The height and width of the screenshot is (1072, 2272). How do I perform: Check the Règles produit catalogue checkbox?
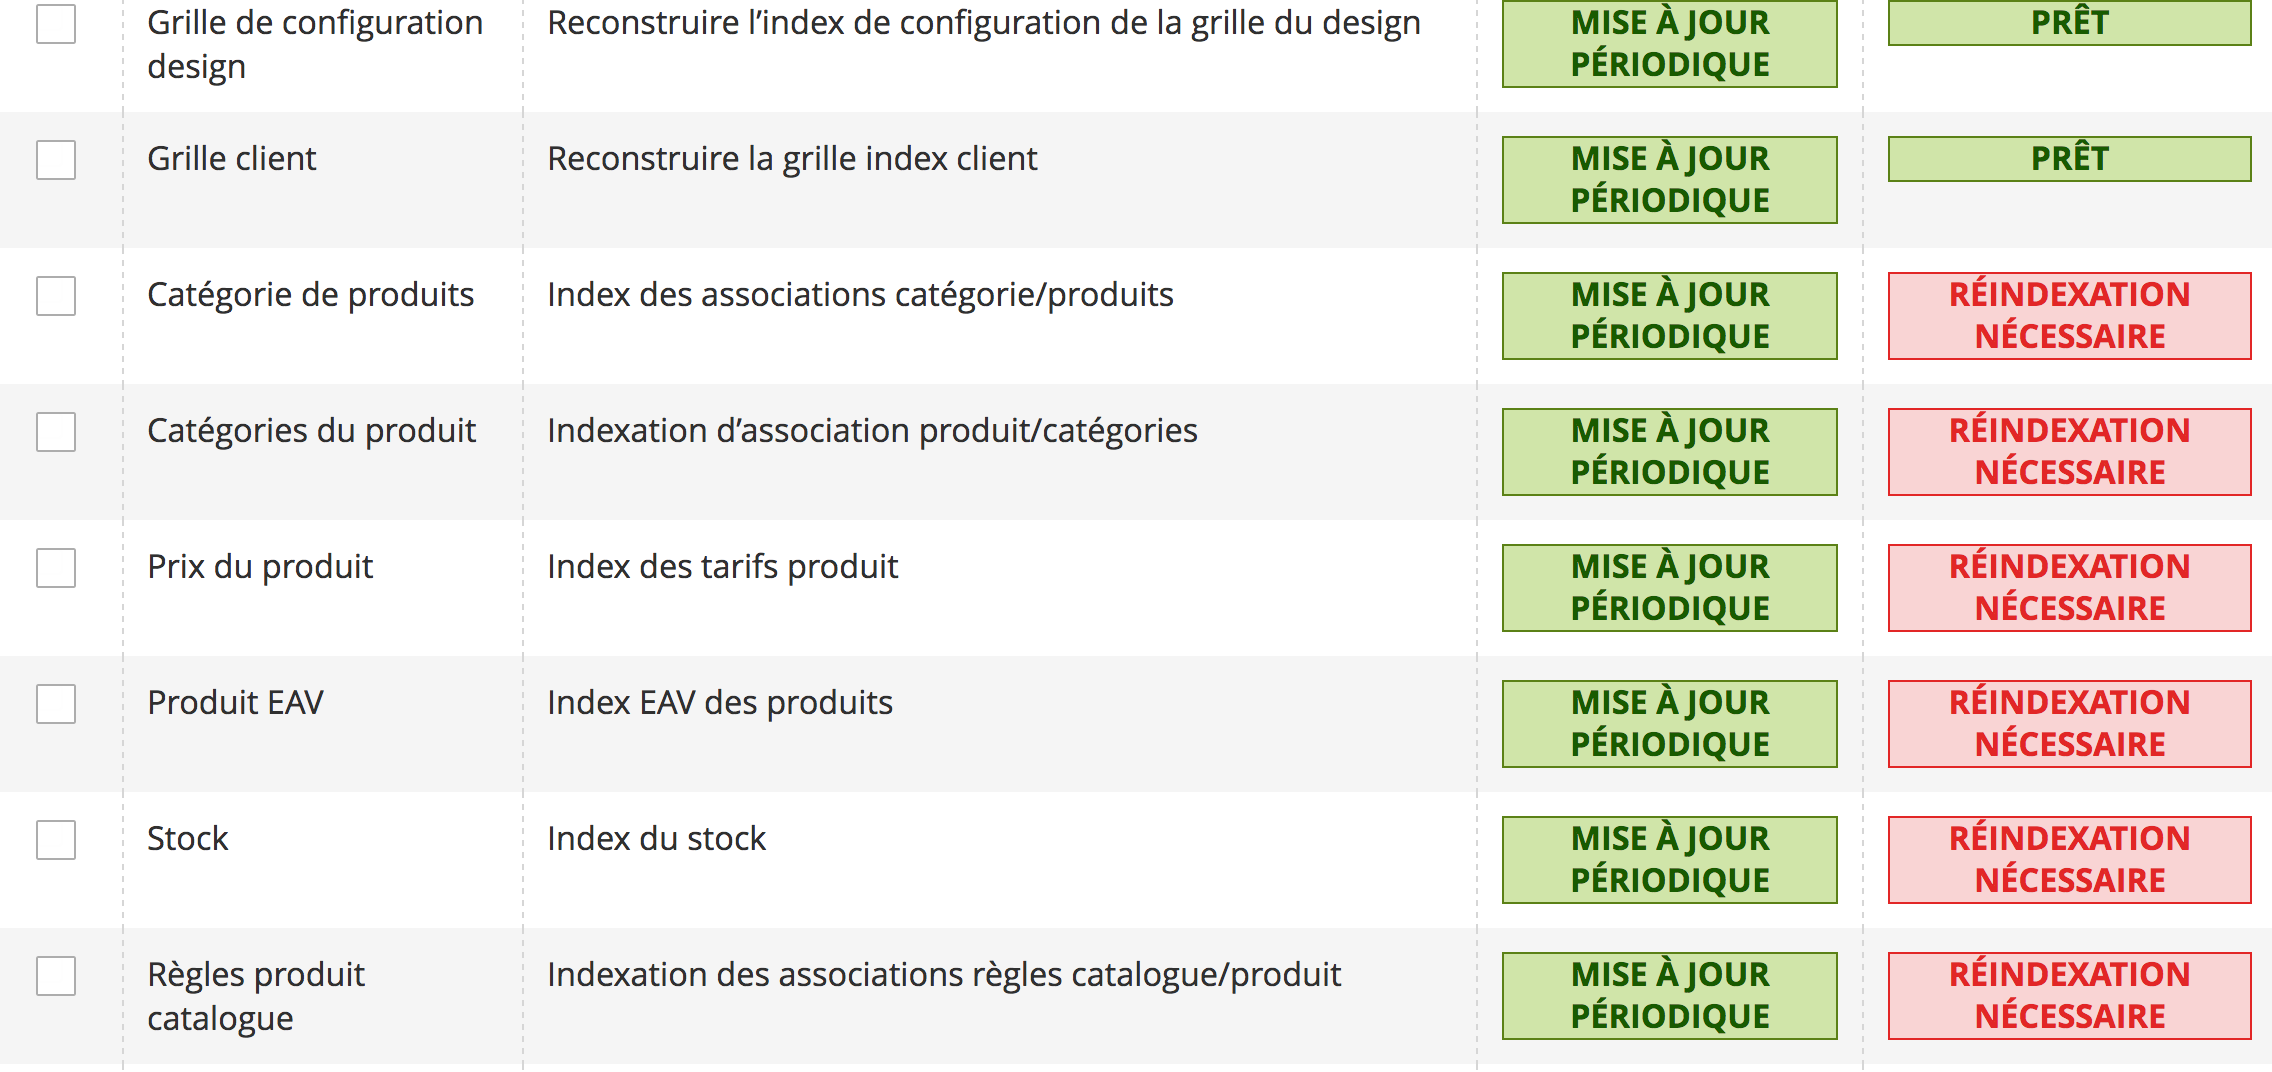[x=56, y=976]
